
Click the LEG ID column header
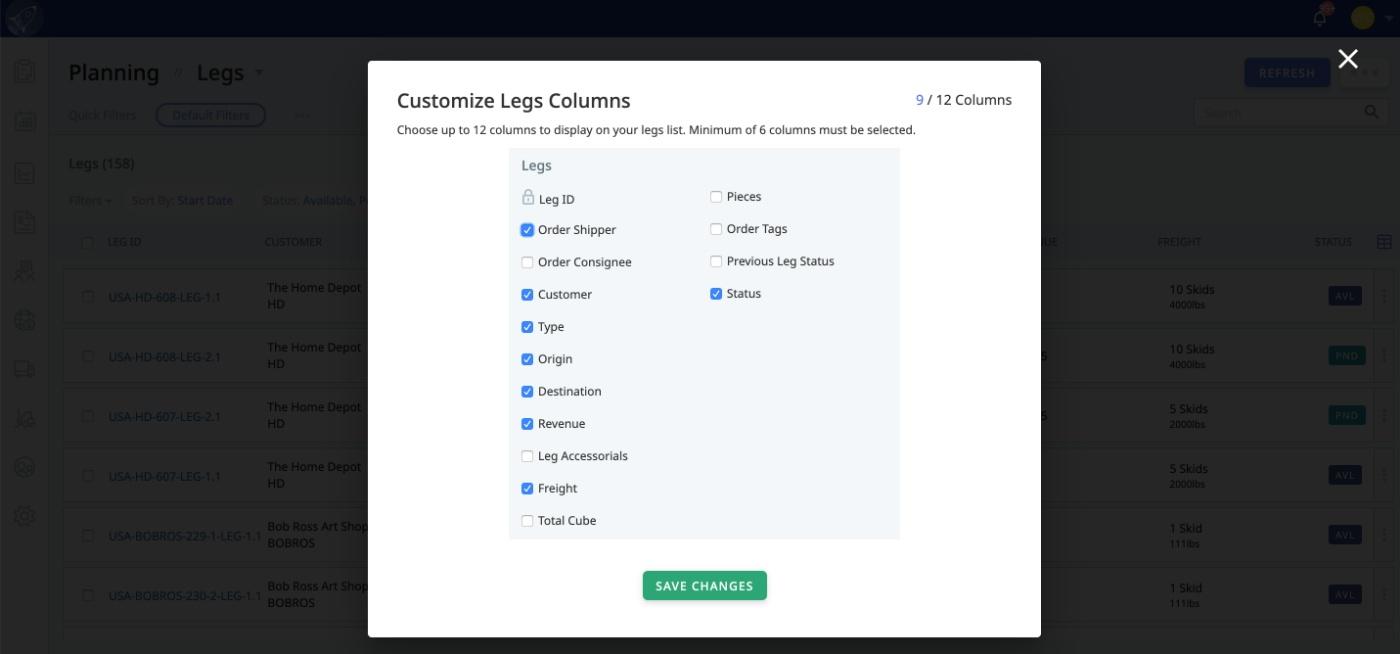click(124, 242)
